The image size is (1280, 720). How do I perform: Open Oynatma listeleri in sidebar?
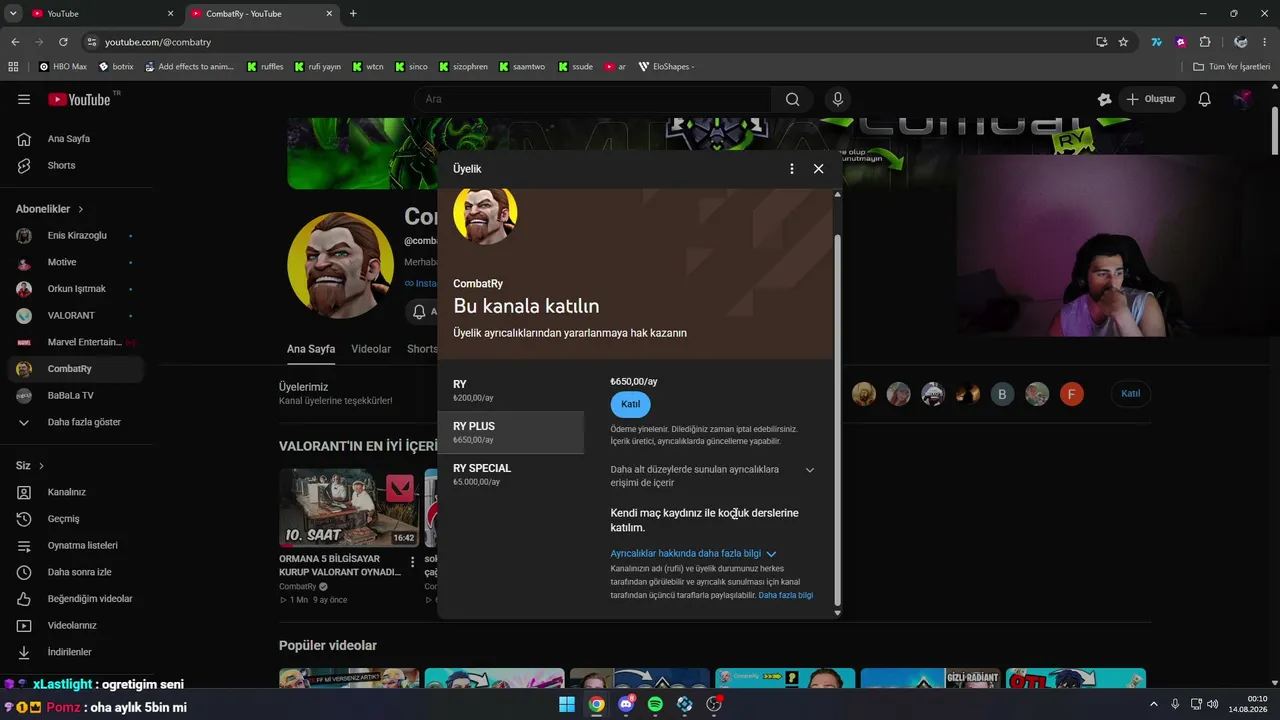76,546
